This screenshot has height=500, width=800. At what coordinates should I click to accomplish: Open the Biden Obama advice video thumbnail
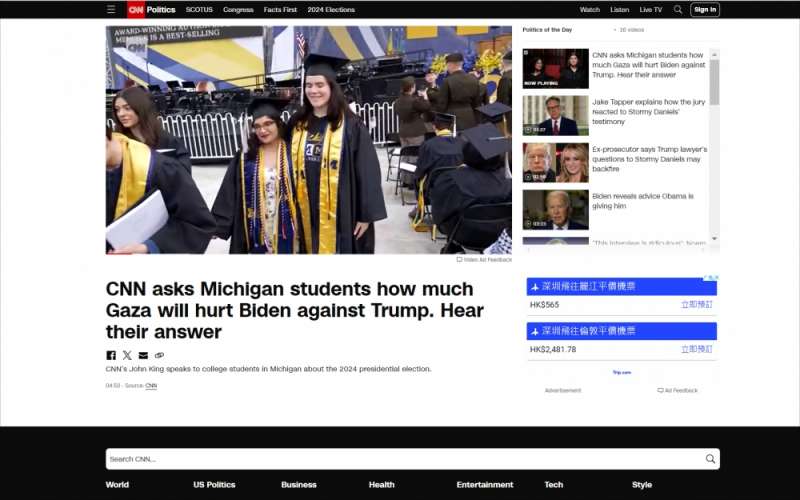(555, 210)
